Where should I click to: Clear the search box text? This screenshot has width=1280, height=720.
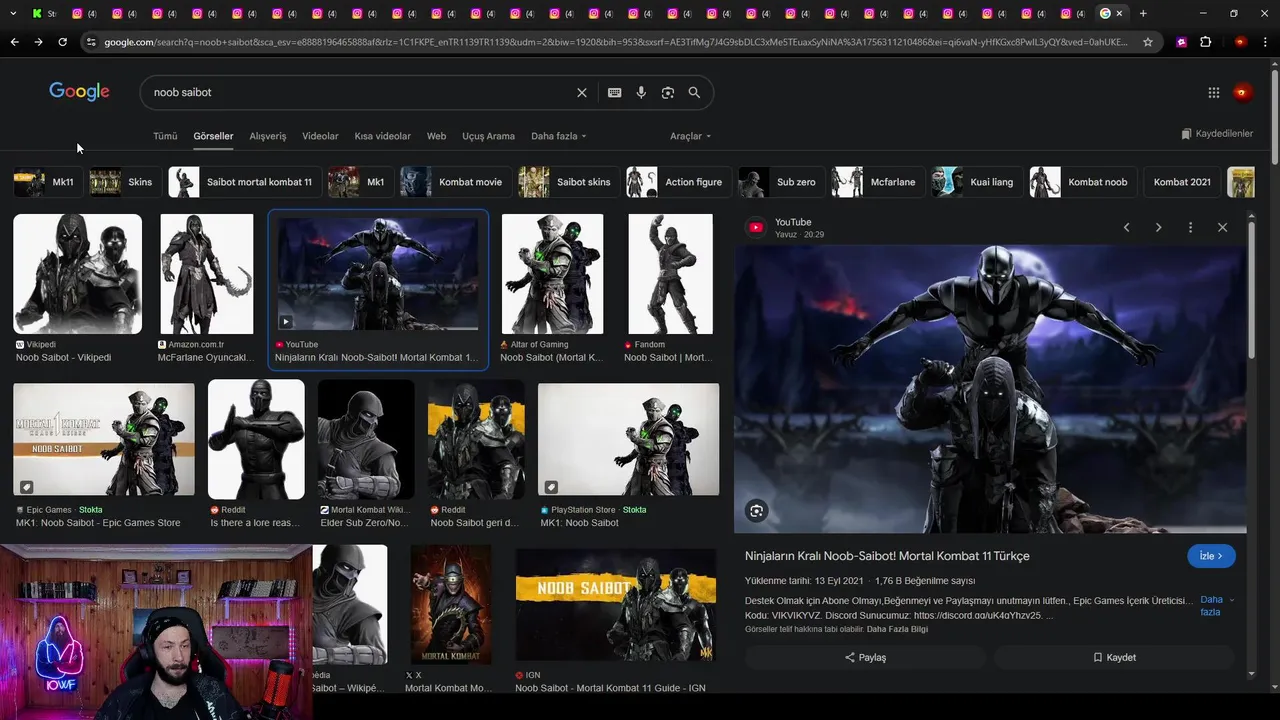[582, 92]
